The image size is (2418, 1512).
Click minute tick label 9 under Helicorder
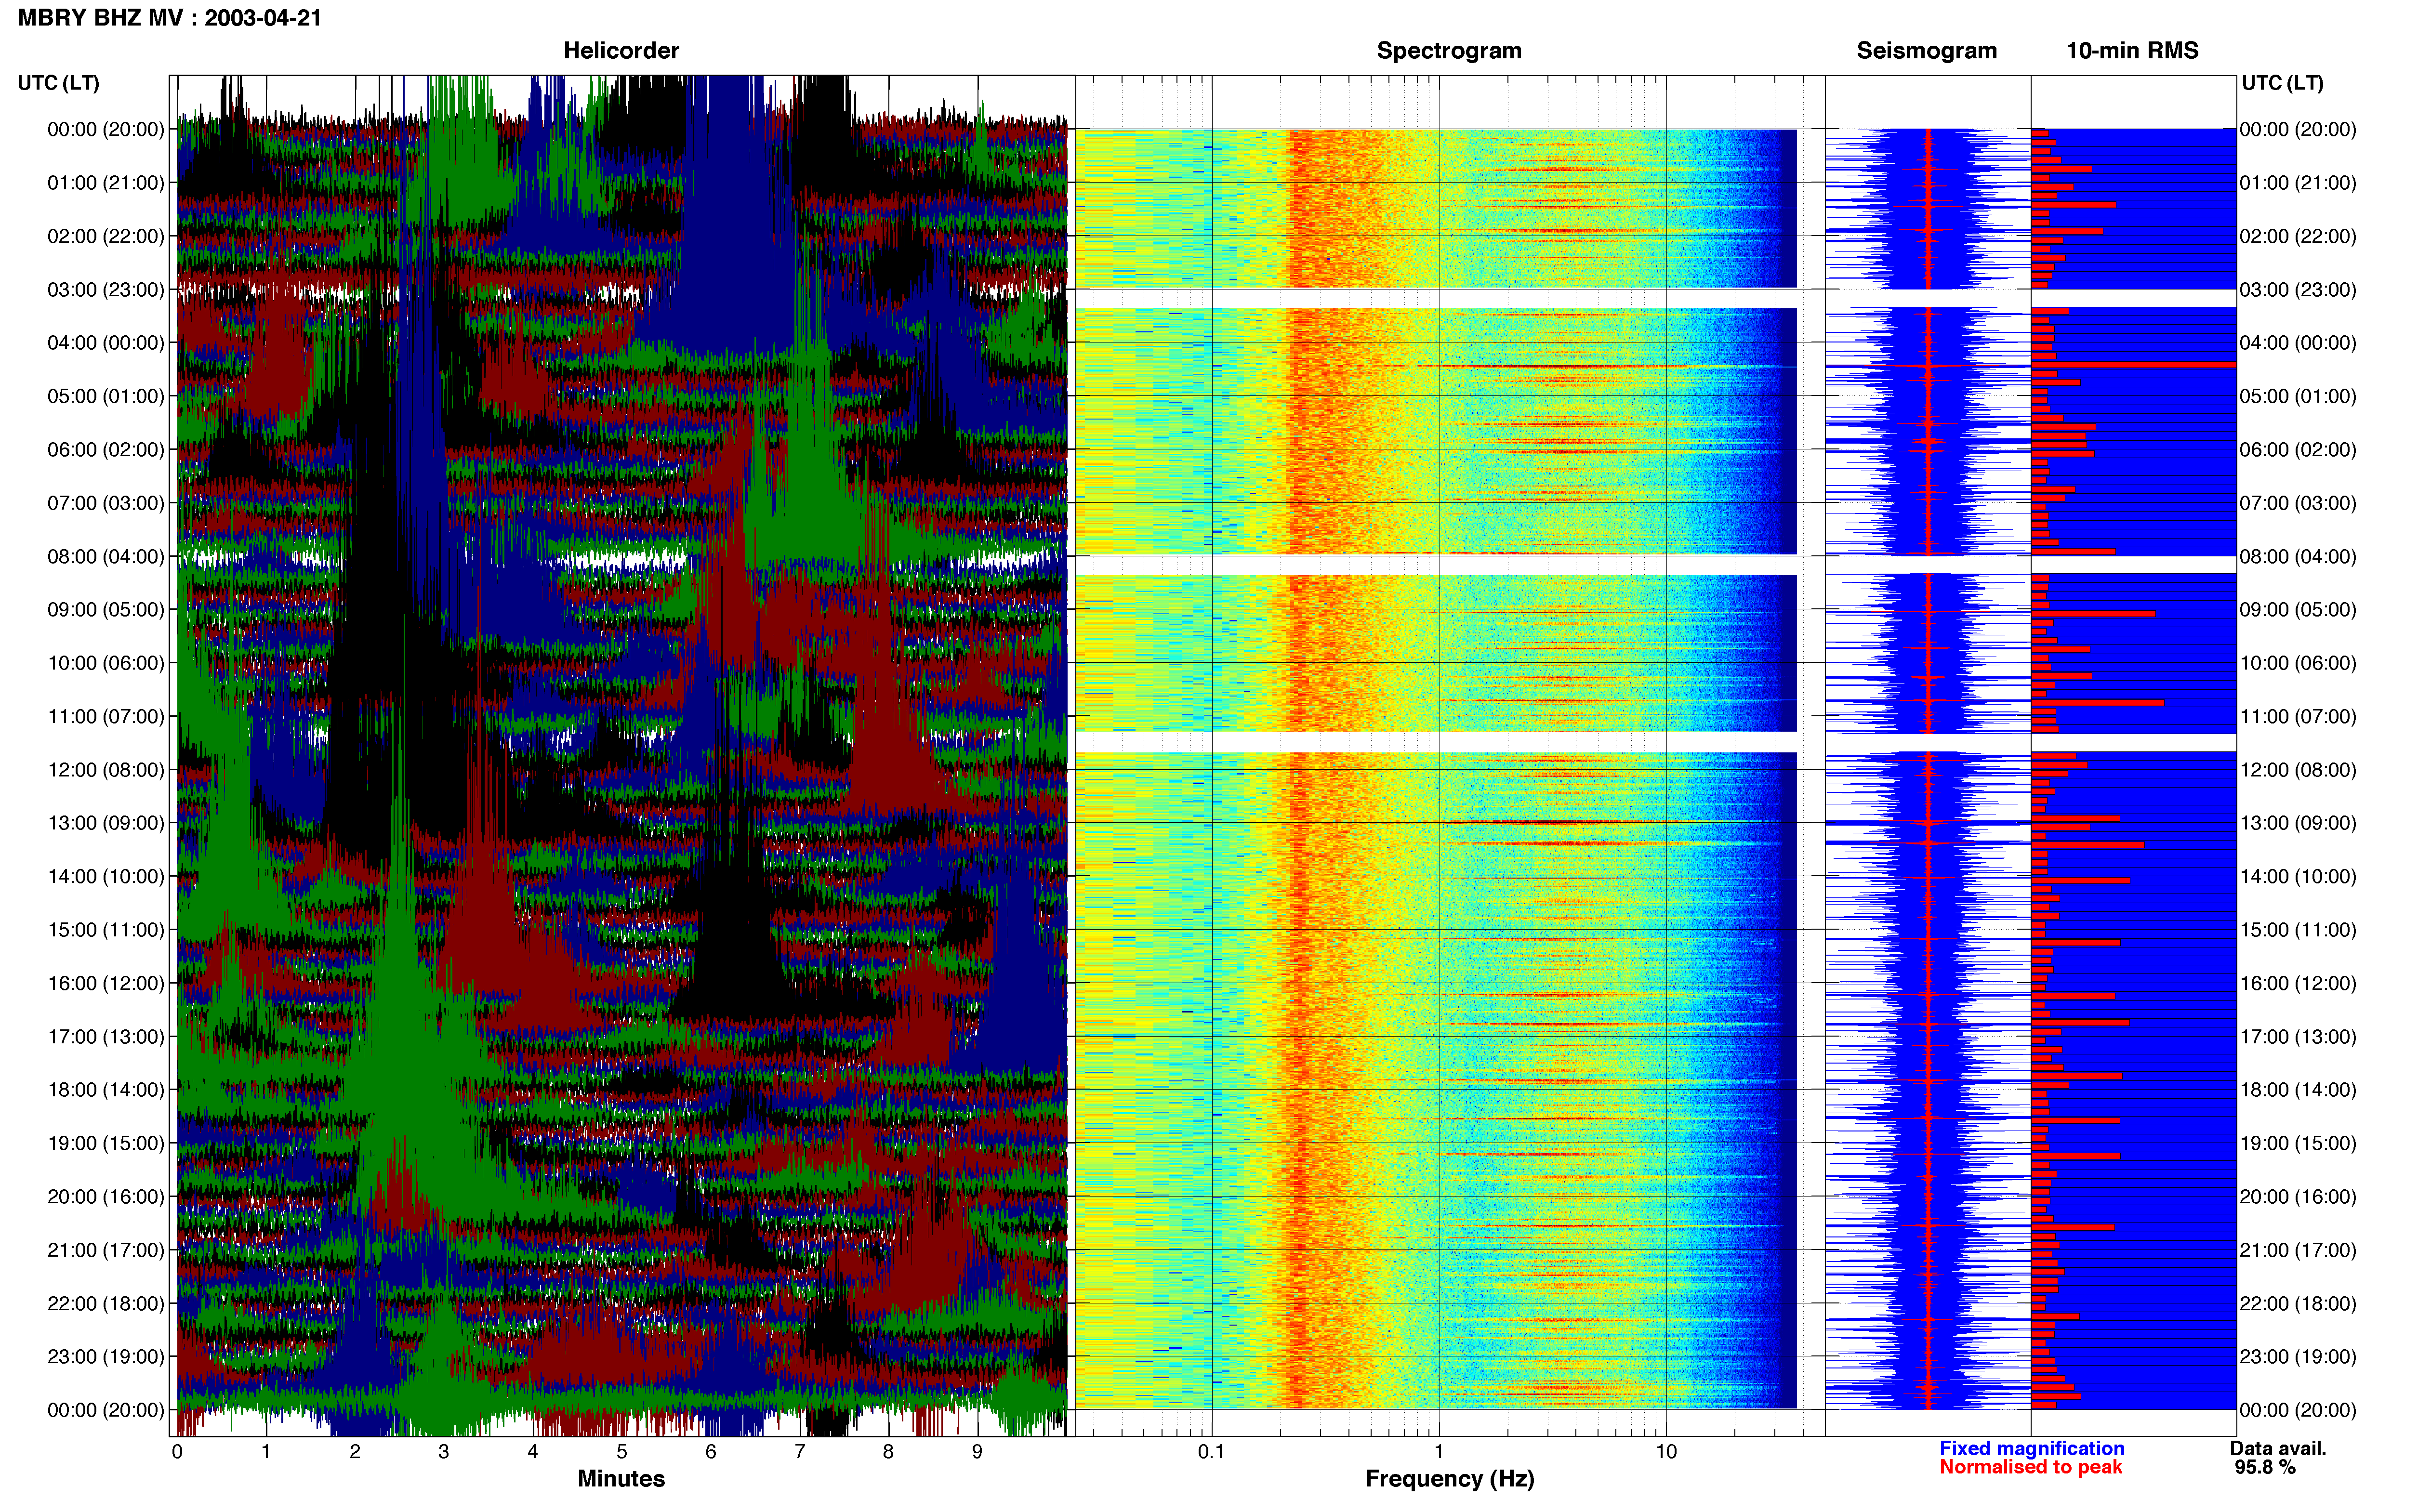coord(977,1451)
